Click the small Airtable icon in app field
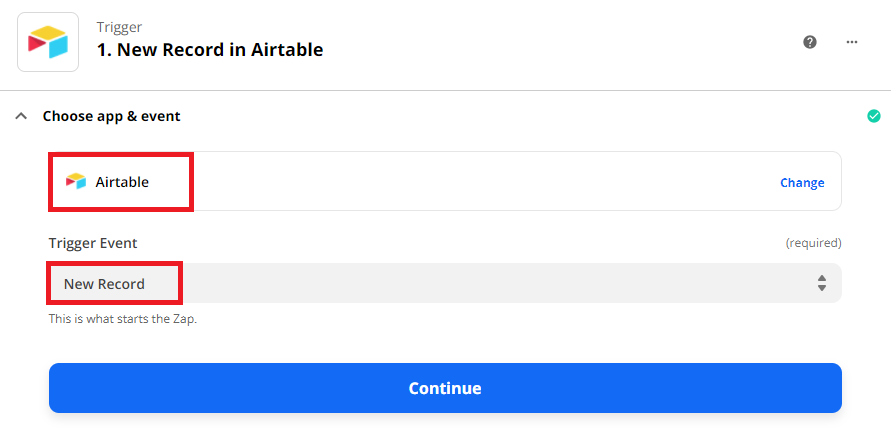Screen dimensions: 891x429 click(x=76, y=182)
